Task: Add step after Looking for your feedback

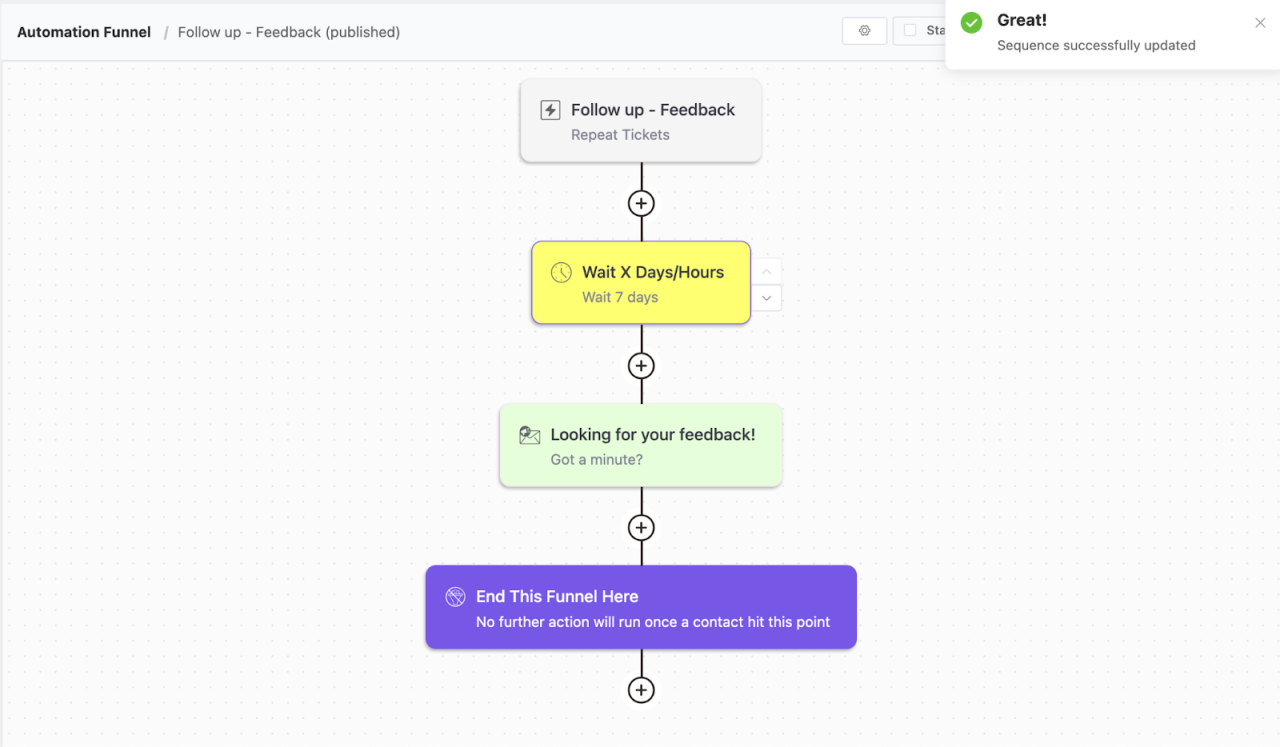Action: (x=641, y=528)
